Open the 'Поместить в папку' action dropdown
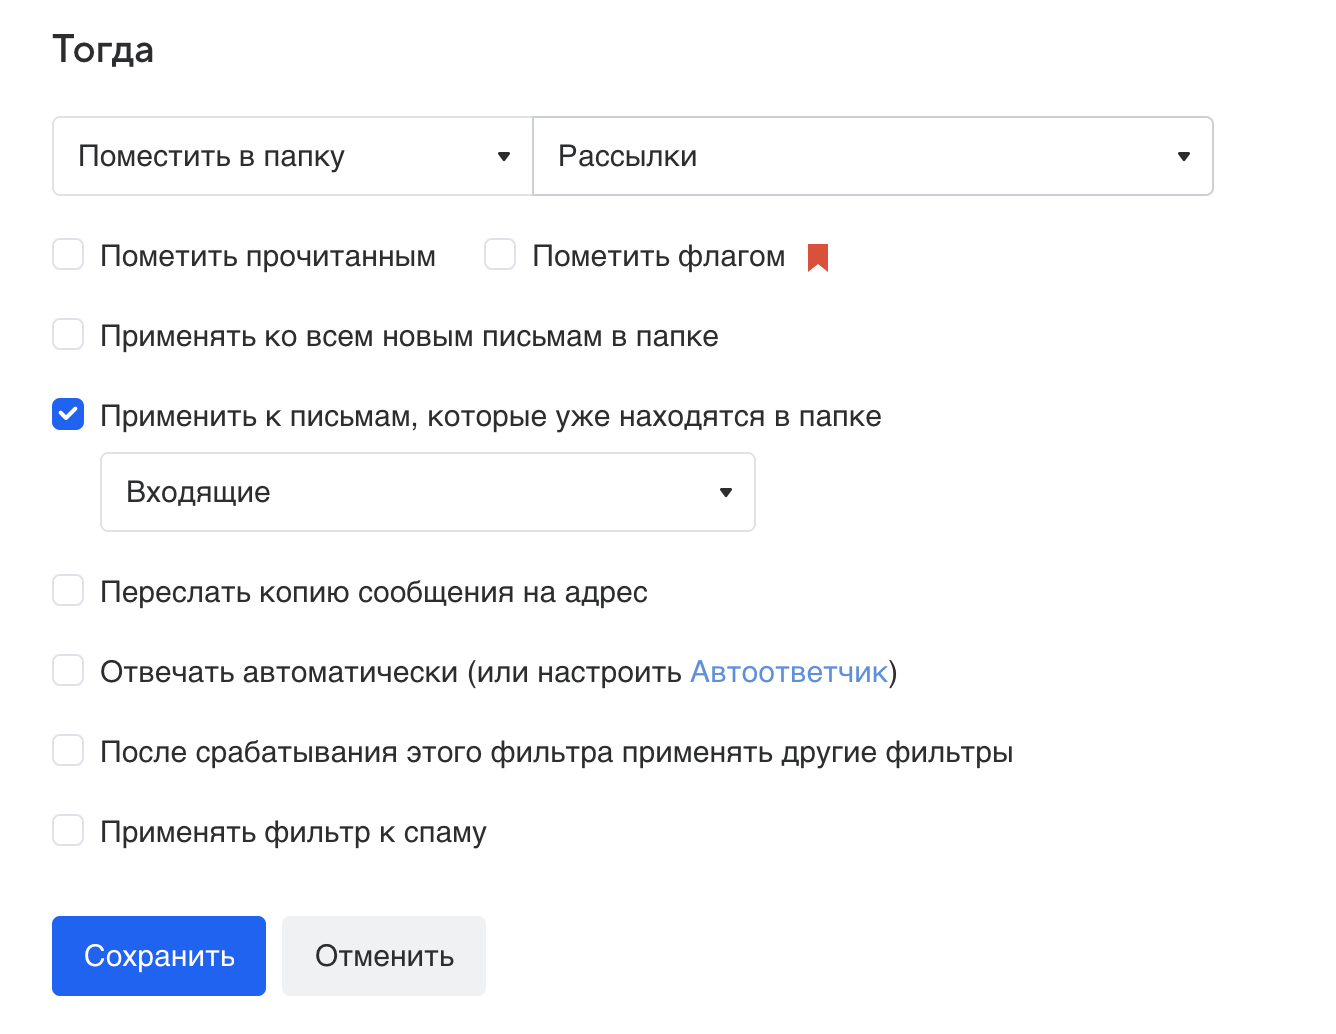Image resolution: width=1336 pixels, height=1034 pixels. pyautogui.click(x=290, y=156)
